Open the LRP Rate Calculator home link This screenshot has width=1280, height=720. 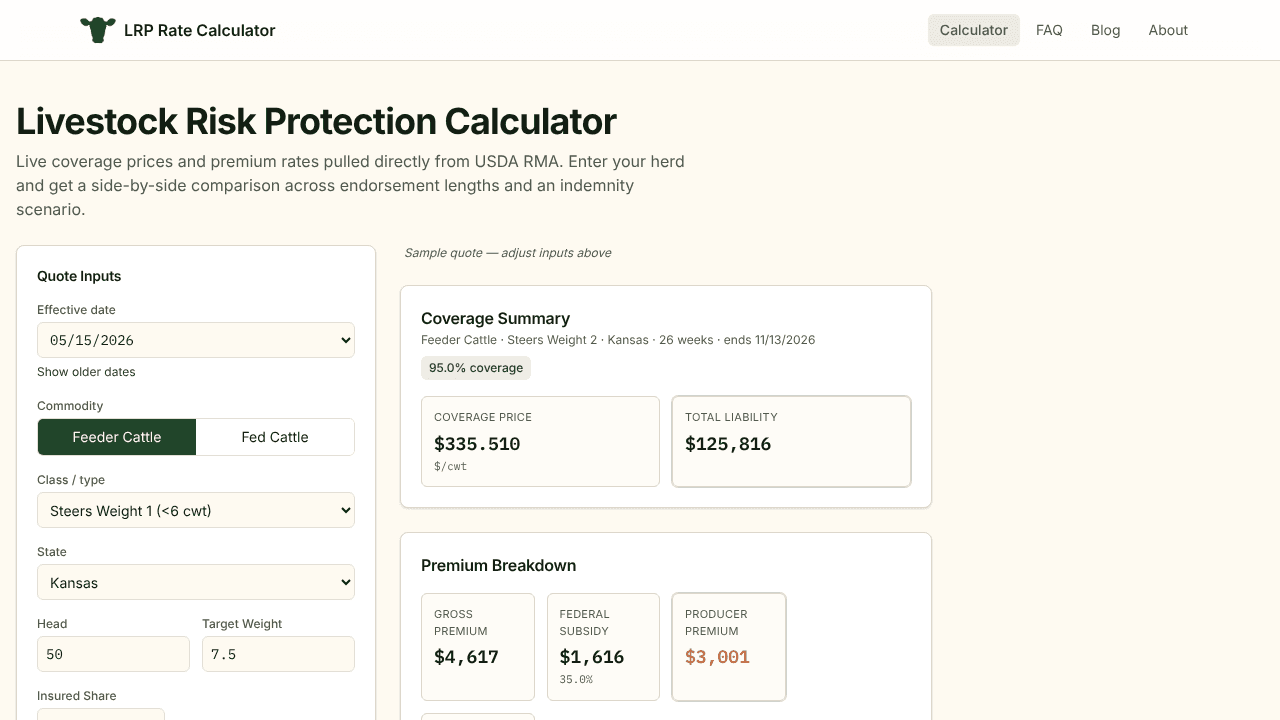(178, 30)
